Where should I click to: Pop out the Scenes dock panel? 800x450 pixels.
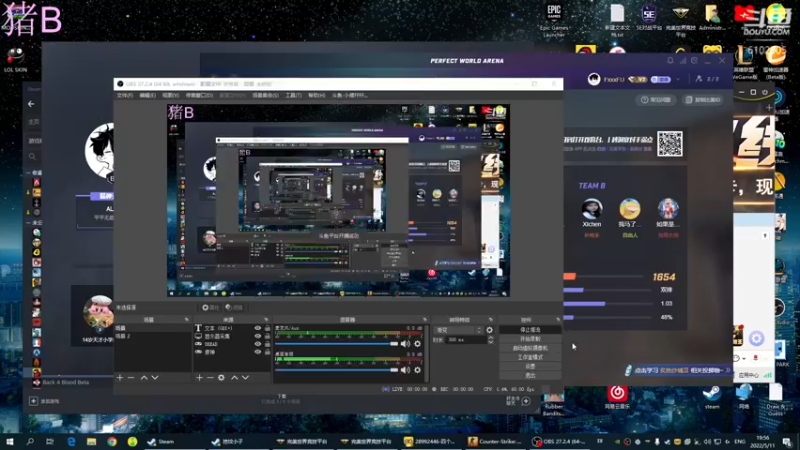tap(186, 319)
